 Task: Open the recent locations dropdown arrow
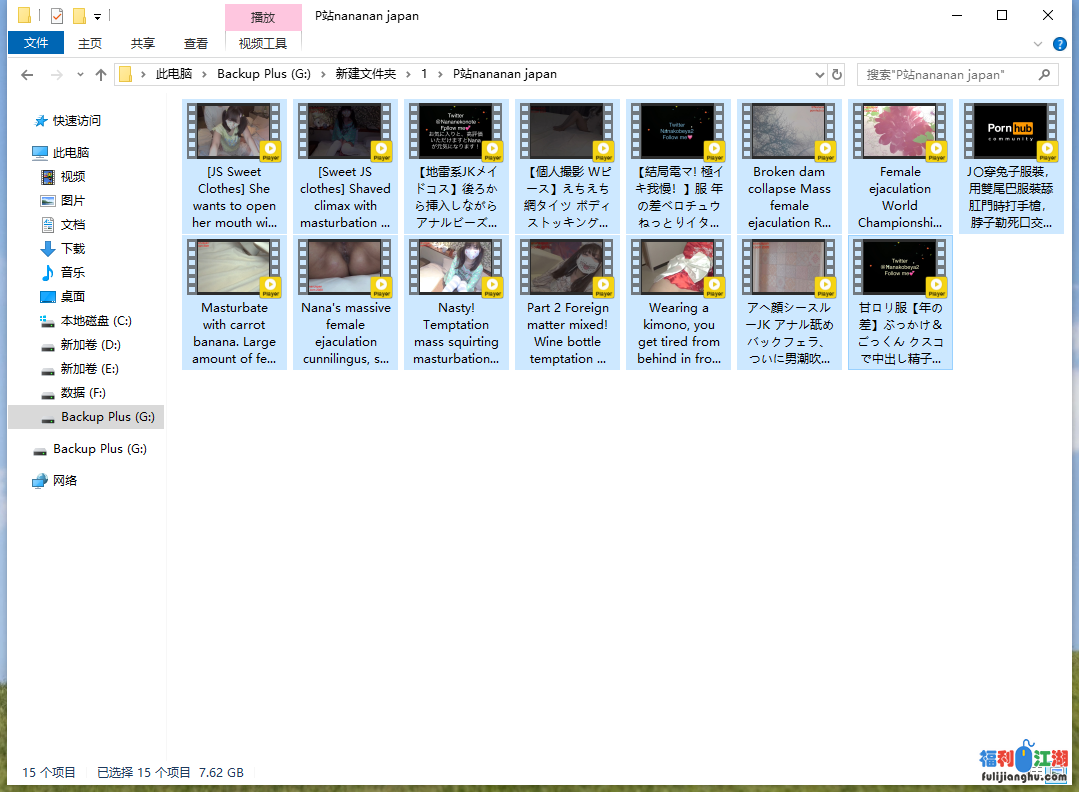tap(79, 75)
